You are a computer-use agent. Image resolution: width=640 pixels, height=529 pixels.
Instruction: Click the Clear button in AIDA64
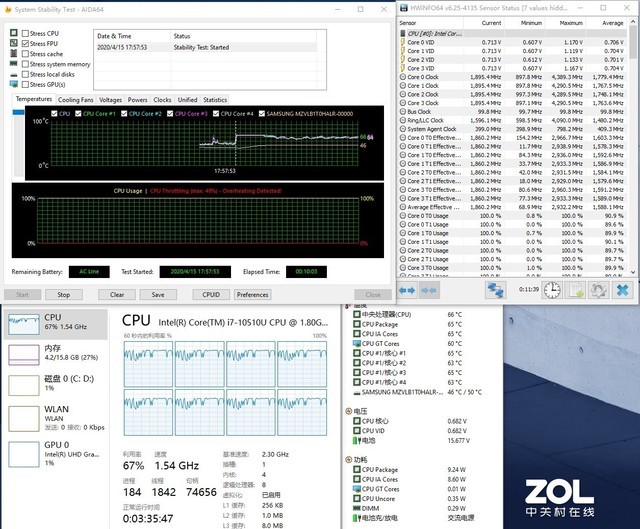pyautogui.click(x=117, y=294)
